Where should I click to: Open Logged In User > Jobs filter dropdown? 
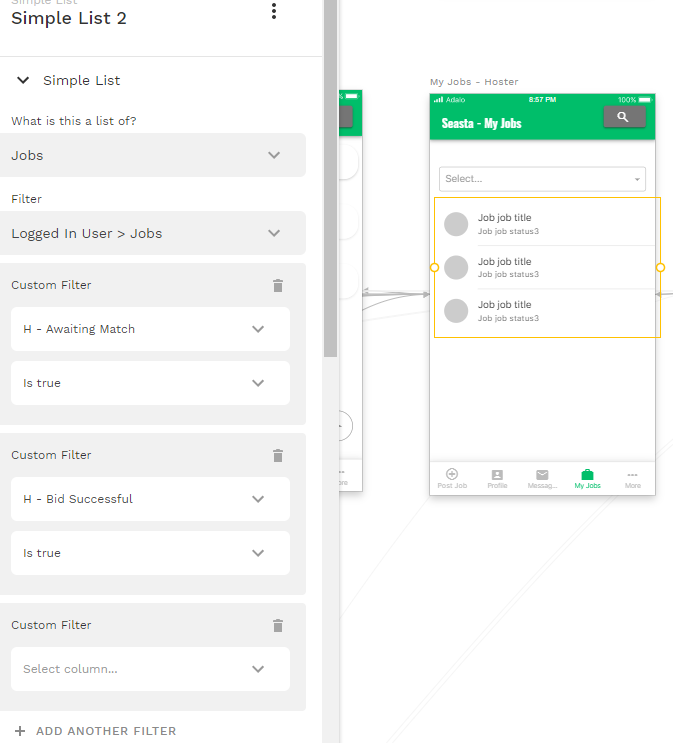click(153, 233)
